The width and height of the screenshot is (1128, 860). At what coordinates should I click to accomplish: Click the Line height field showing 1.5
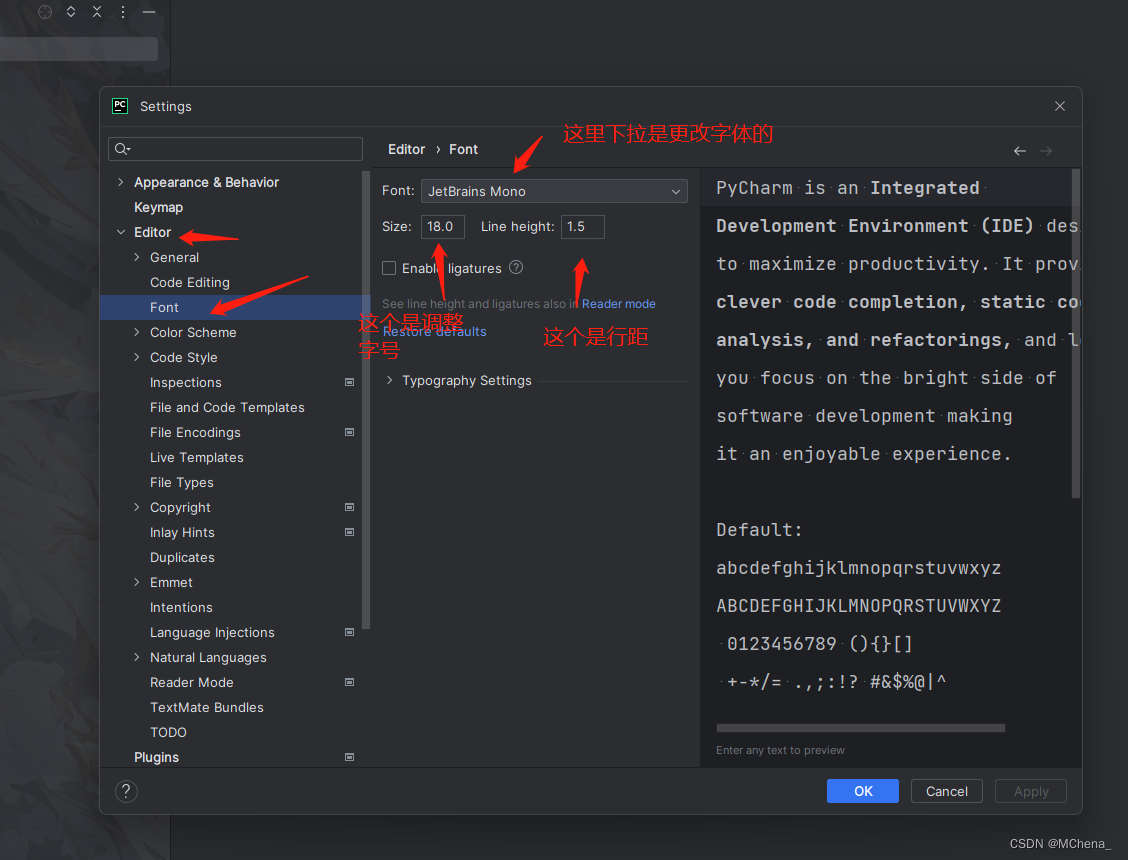click(x=583, y=227)
